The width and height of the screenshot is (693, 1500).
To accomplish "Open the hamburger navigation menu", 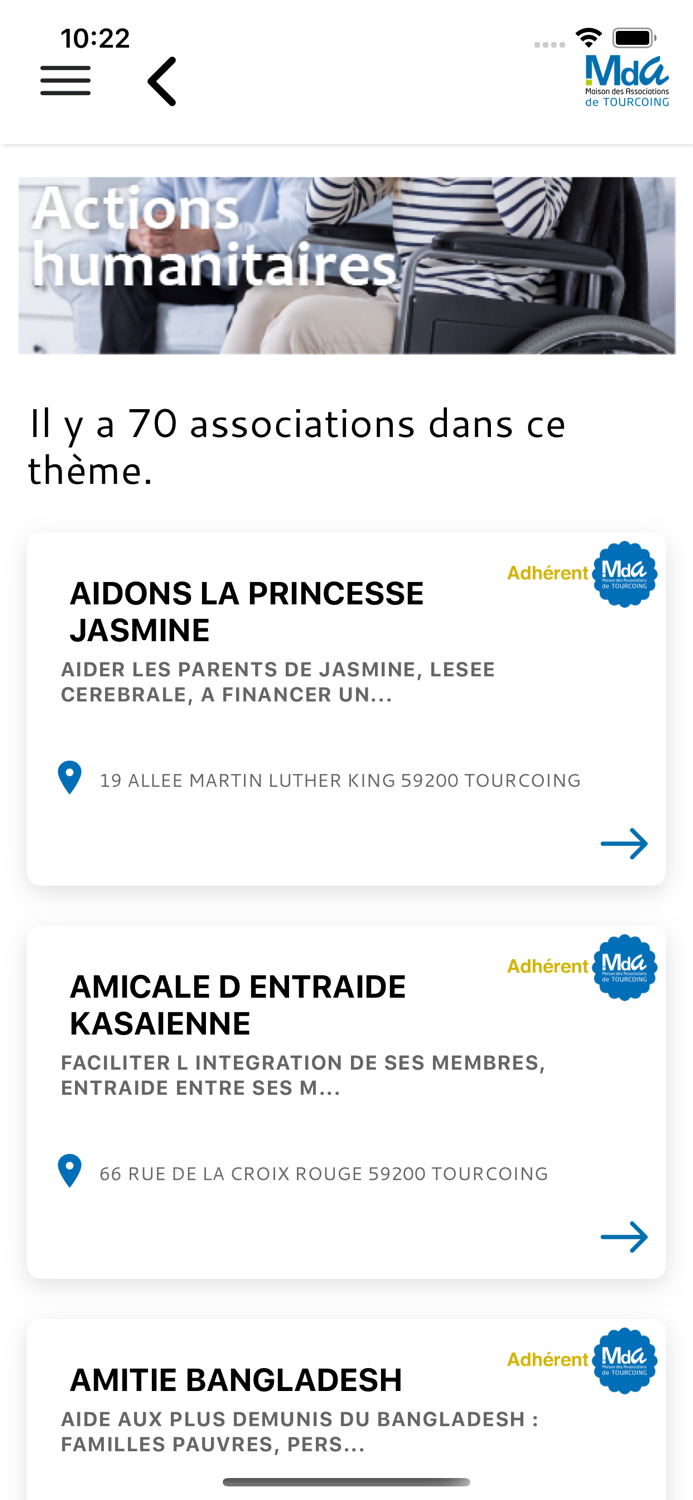I will 65,80.
